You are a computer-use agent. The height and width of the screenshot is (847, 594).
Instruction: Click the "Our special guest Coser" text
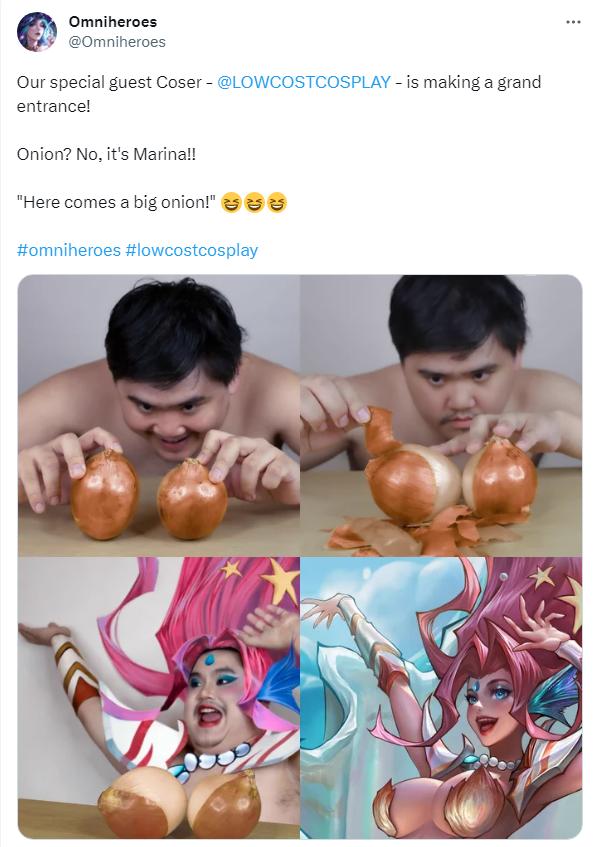pyautogui.click(x=109, y=82)
